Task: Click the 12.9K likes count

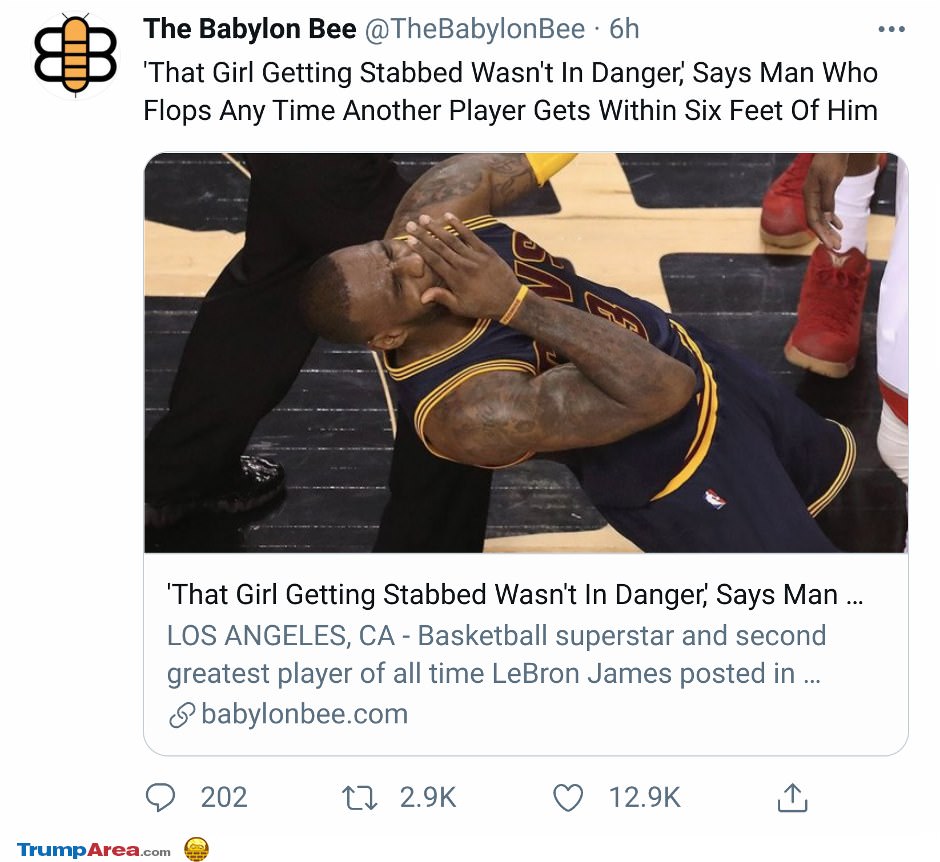Action: [x=644, y=798]
